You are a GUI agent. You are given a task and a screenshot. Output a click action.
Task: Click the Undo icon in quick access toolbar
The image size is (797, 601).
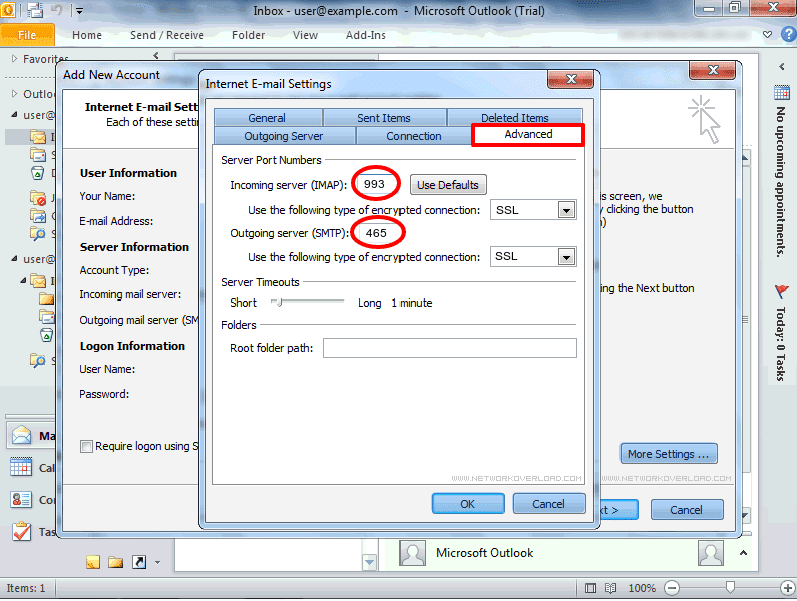(x=58, y=10)
